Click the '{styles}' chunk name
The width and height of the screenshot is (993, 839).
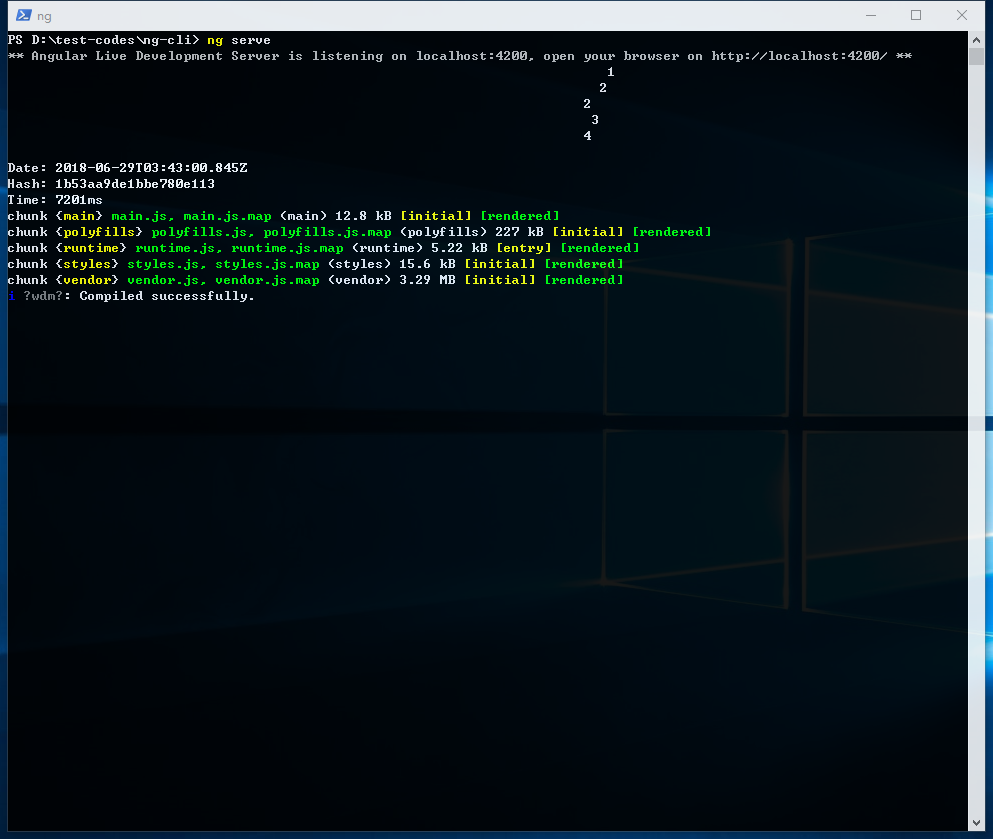coord(87,264)
